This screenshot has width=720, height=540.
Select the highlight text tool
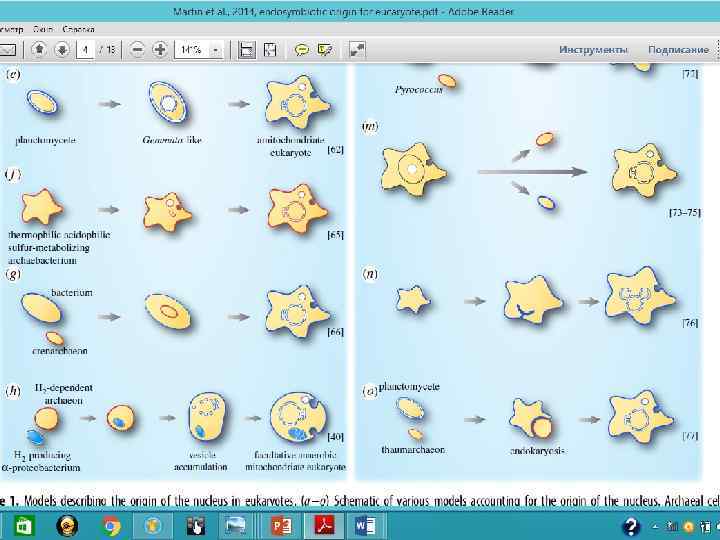point(325,50)
